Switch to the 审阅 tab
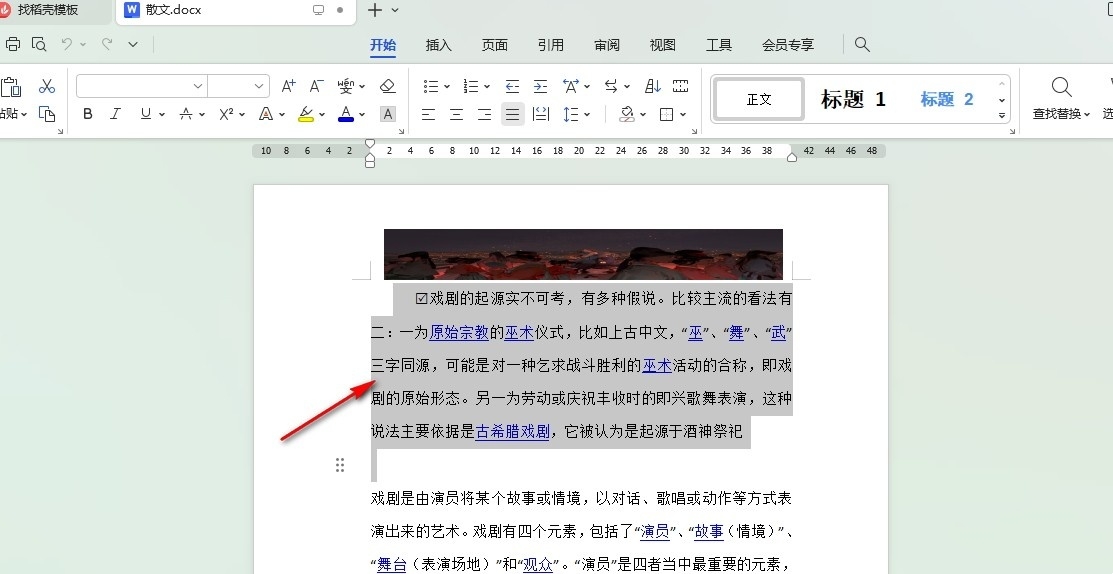The image size is (1113, 574). (x=607, y=45)
